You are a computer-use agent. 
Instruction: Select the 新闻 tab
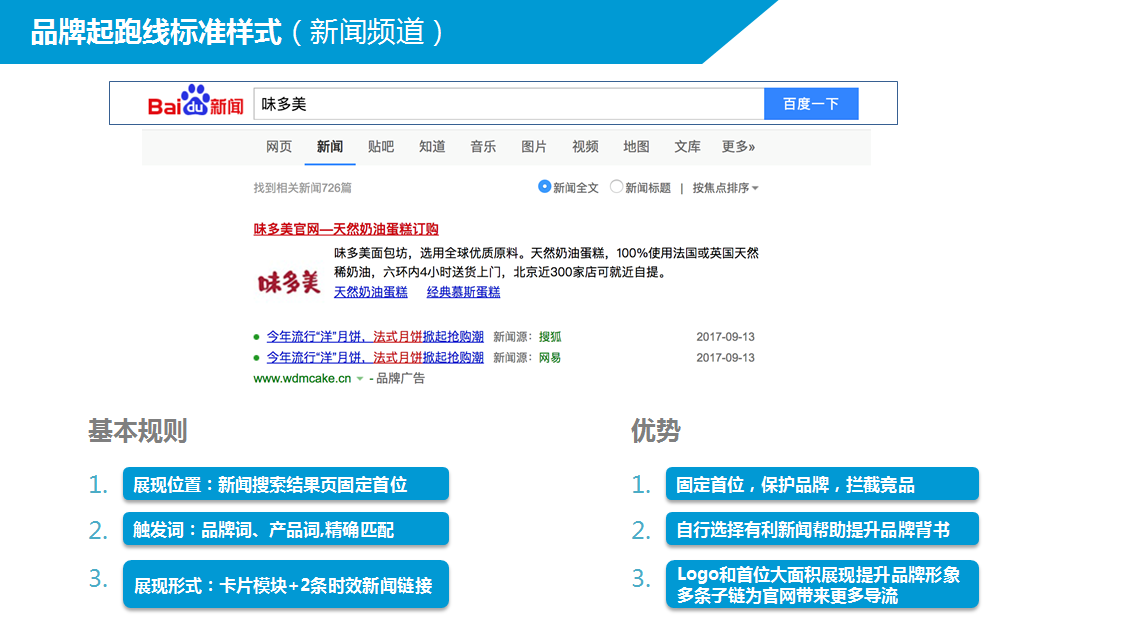pos(329,147)
